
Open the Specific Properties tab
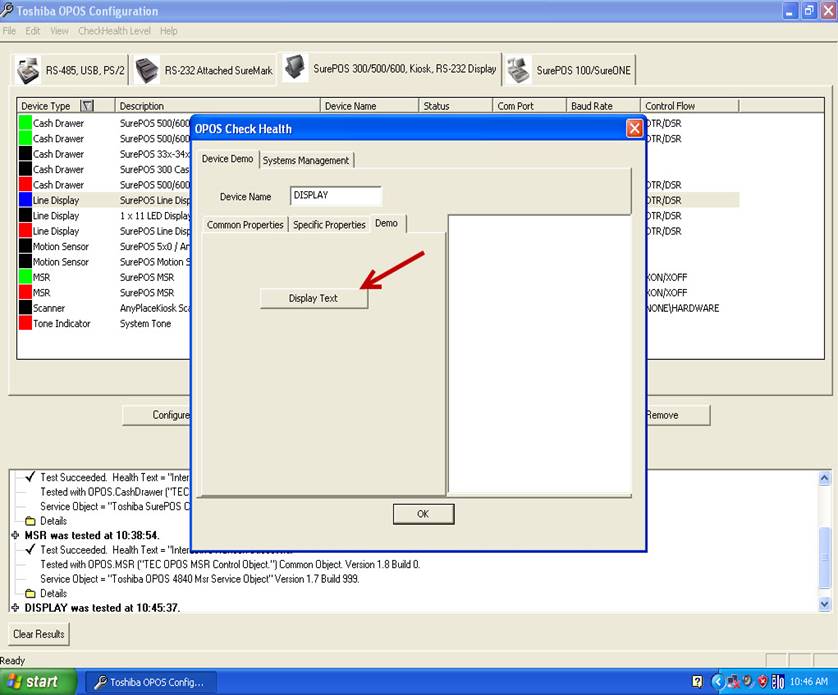point(329,225)
